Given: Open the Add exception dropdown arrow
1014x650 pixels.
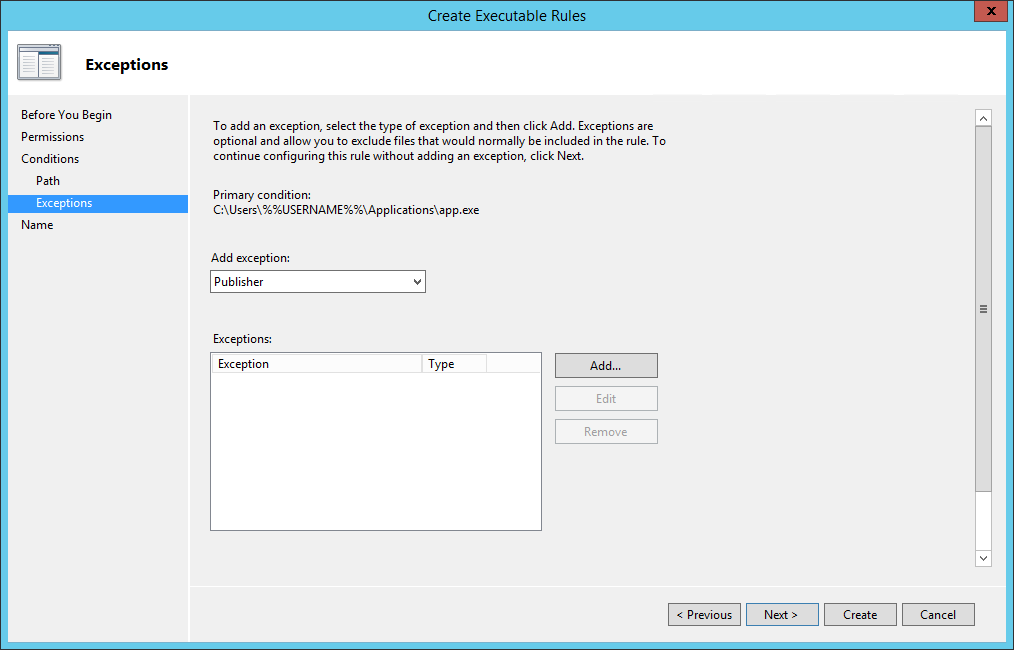Looking at the screenshot, I should click(417, 282).
